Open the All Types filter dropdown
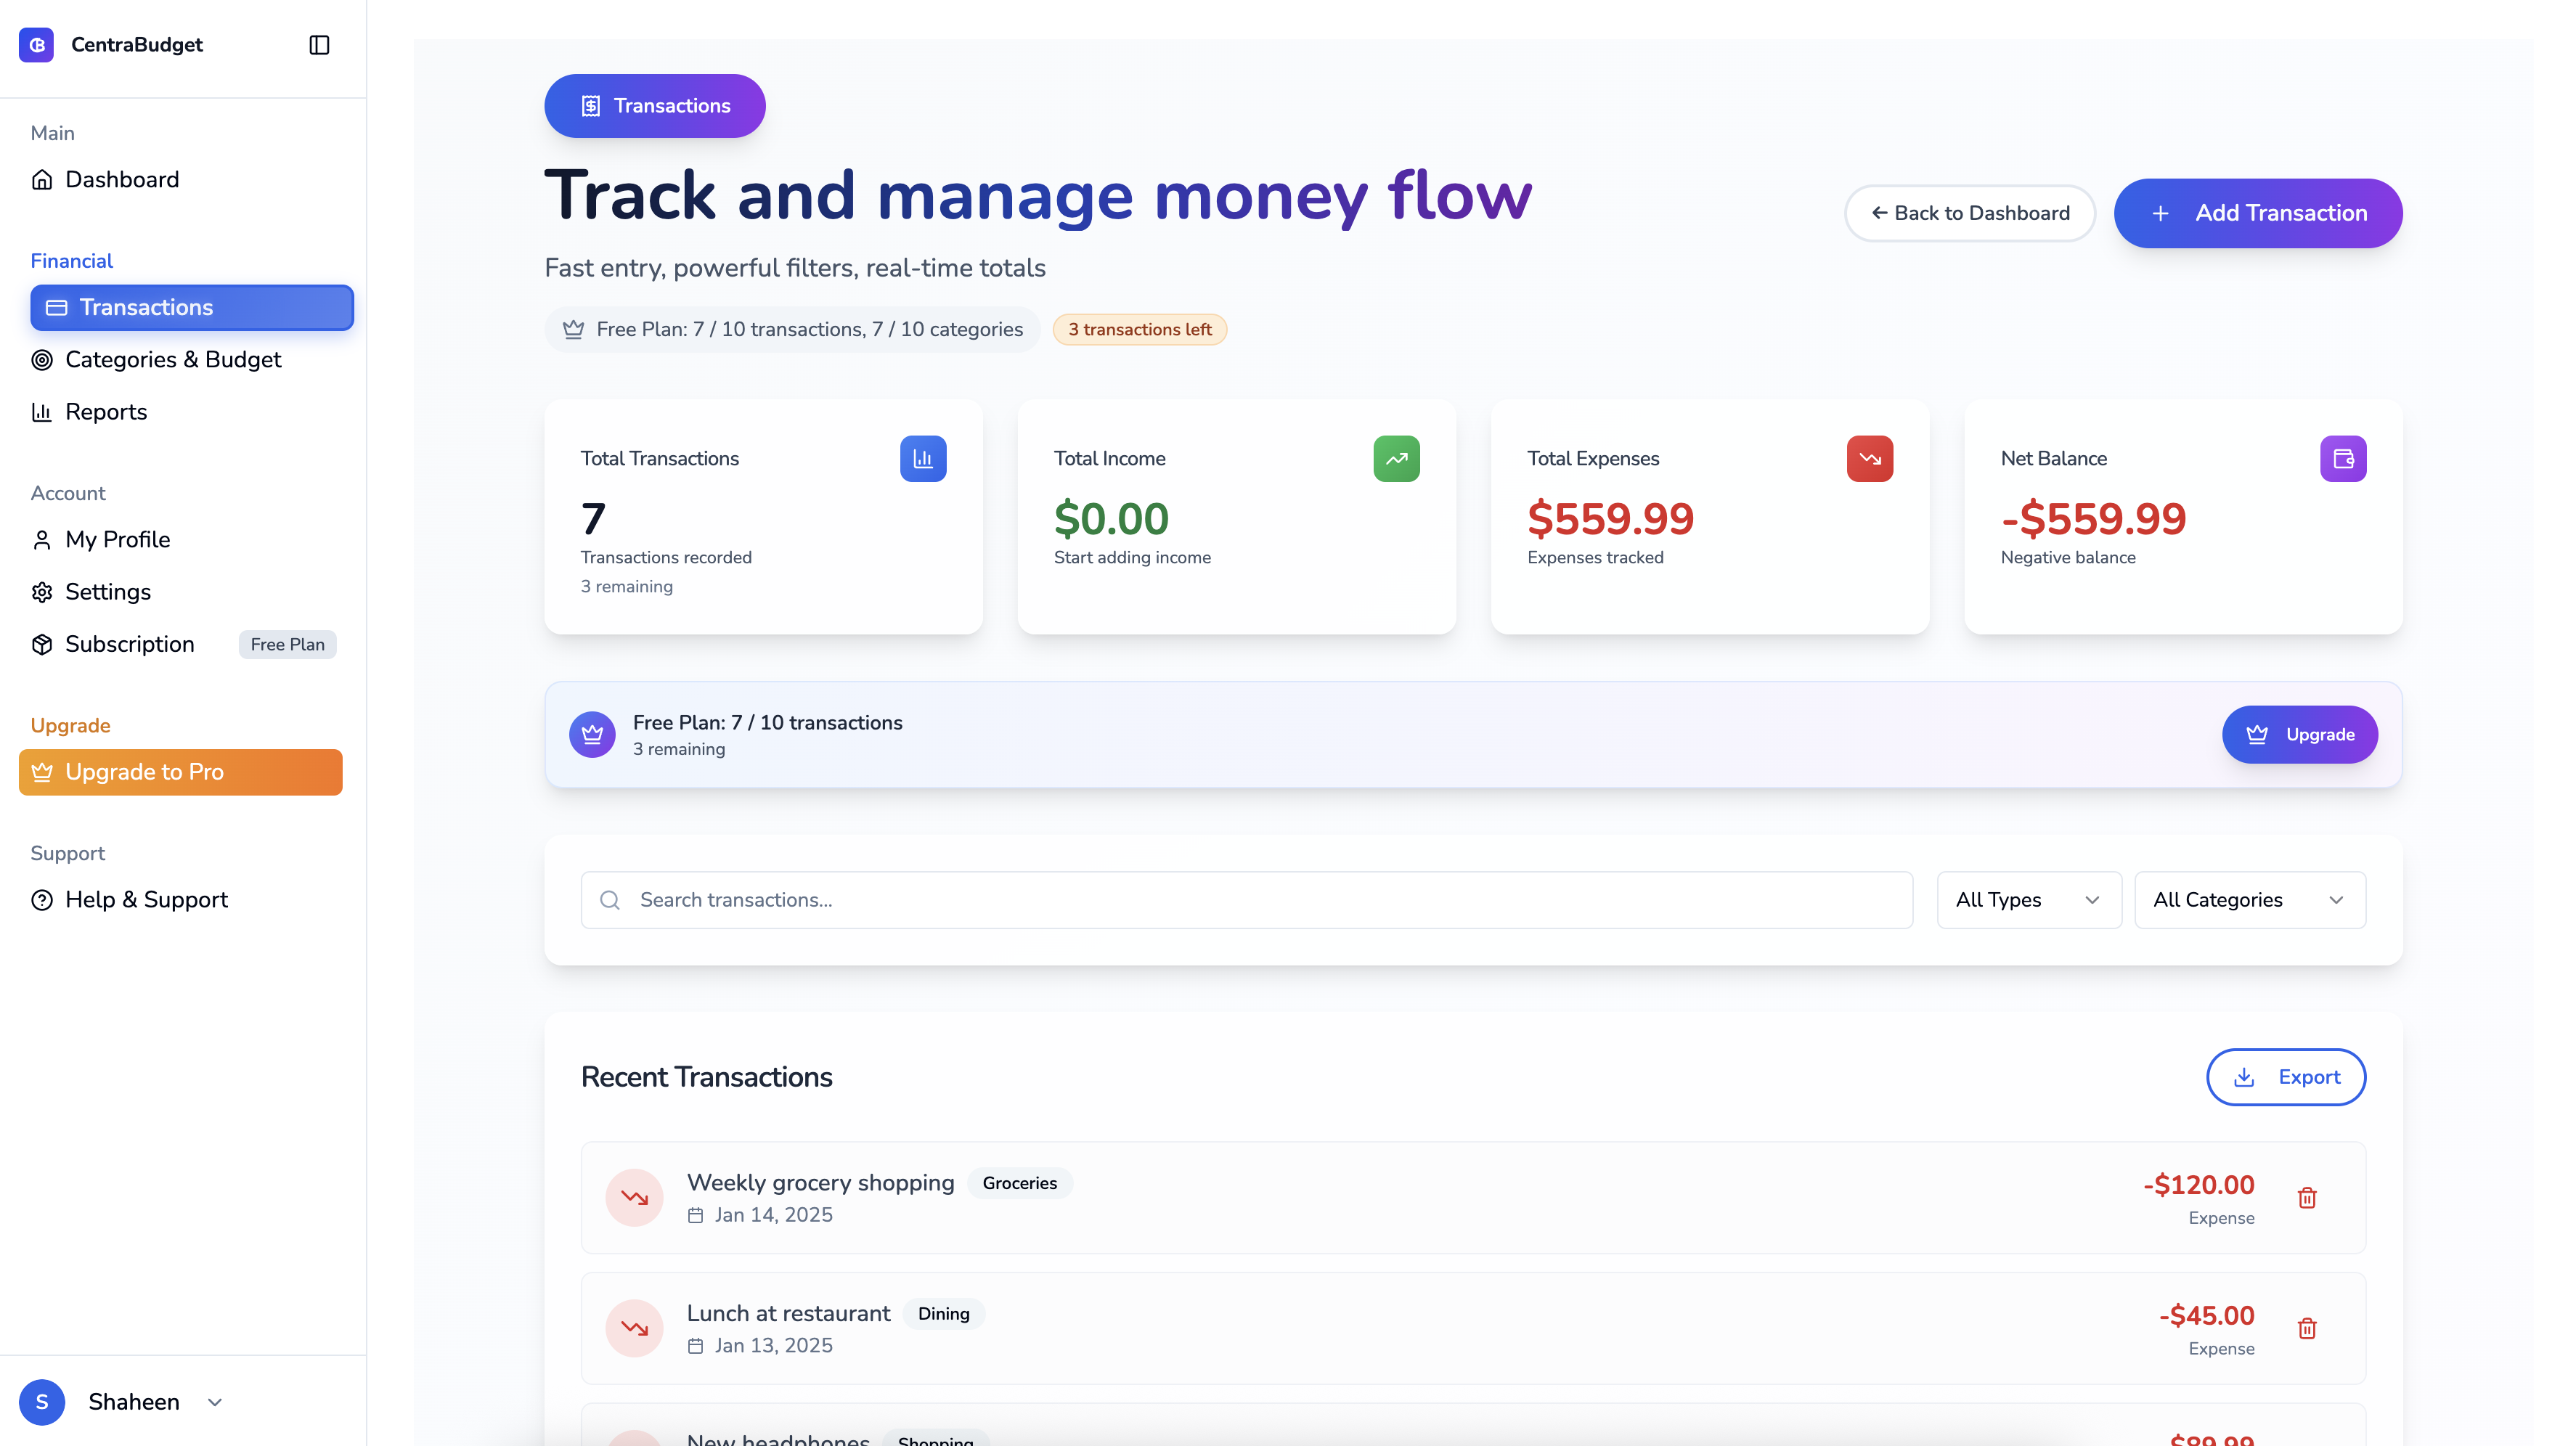Viewport: 2576px width, 1446px height. pyautogui.click(x=2029, y=900)
